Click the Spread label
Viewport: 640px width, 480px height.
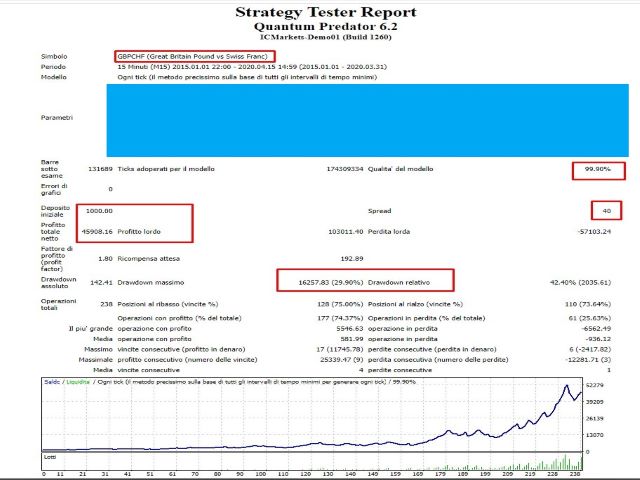click(x=380, y=211)
